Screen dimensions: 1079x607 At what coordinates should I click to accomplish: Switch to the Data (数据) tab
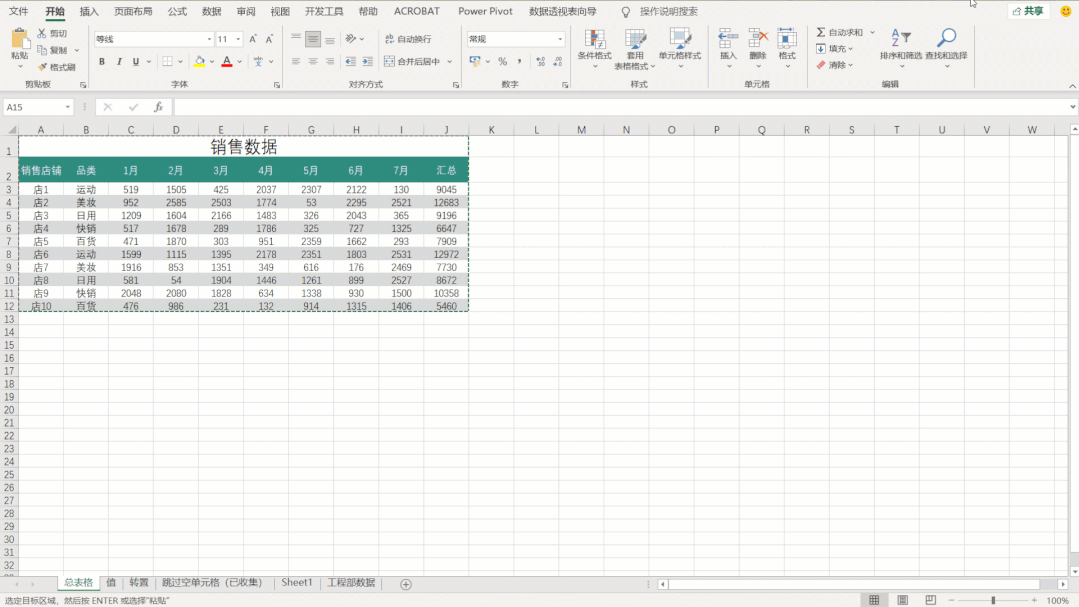211,12
